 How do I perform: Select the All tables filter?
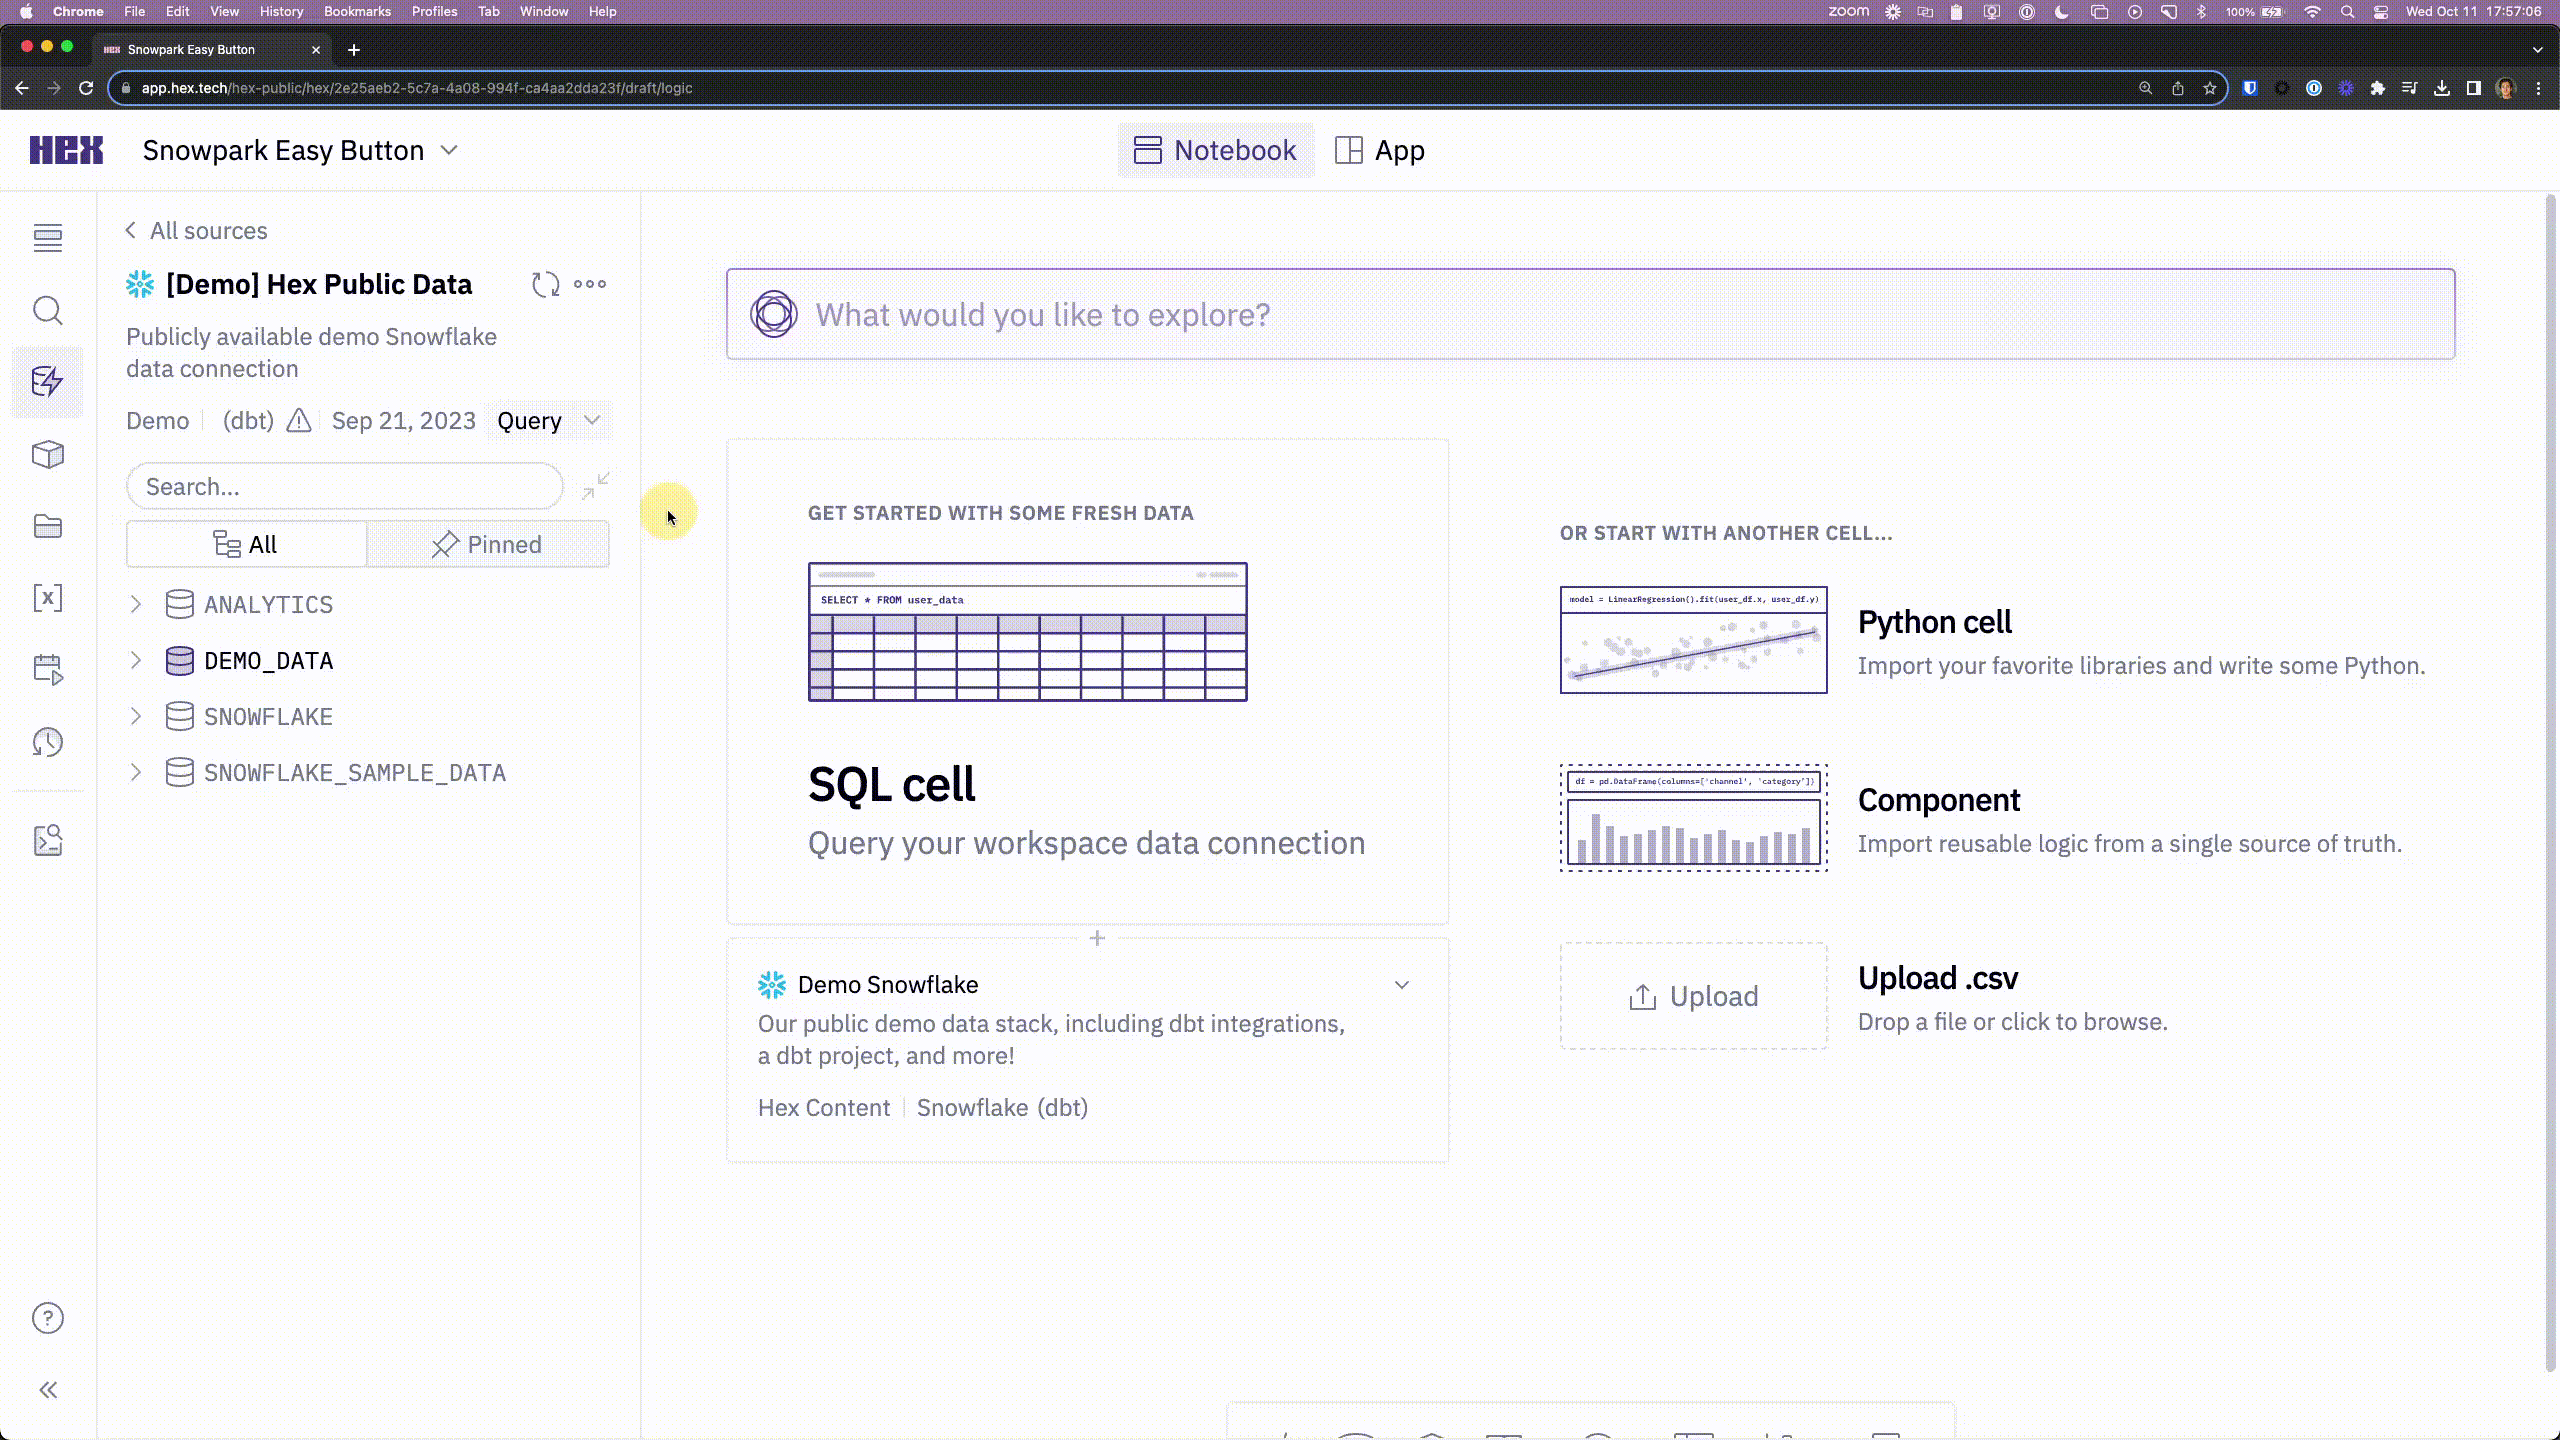pos(246,544)
